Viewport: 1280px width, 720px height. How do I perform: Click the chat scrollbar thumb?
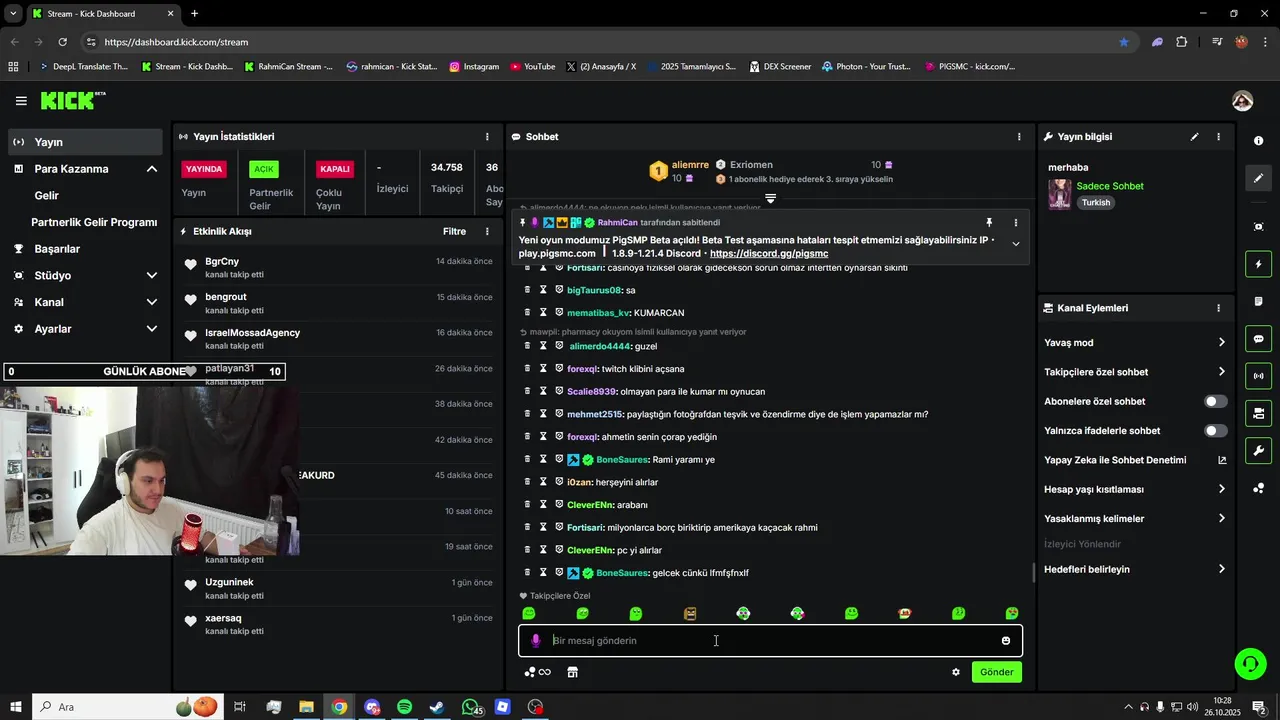(1033, 573)
